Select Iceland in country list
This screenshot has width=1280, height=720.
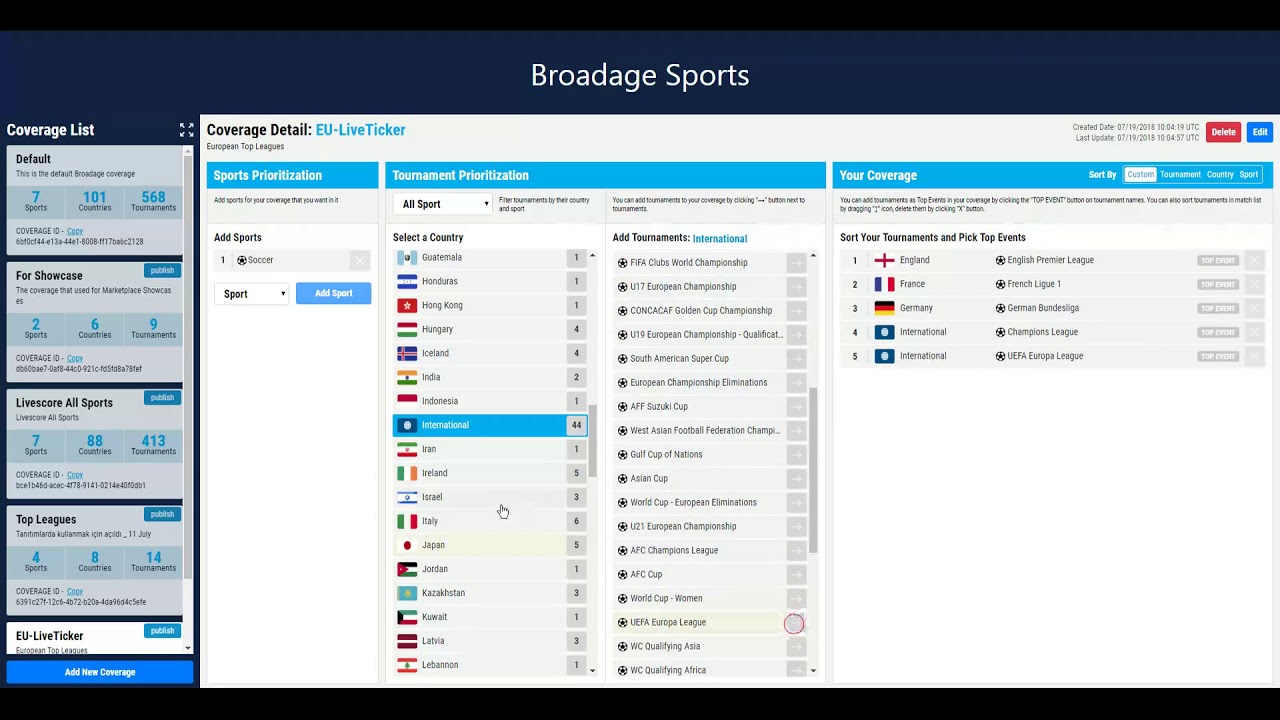pos(490,353)
